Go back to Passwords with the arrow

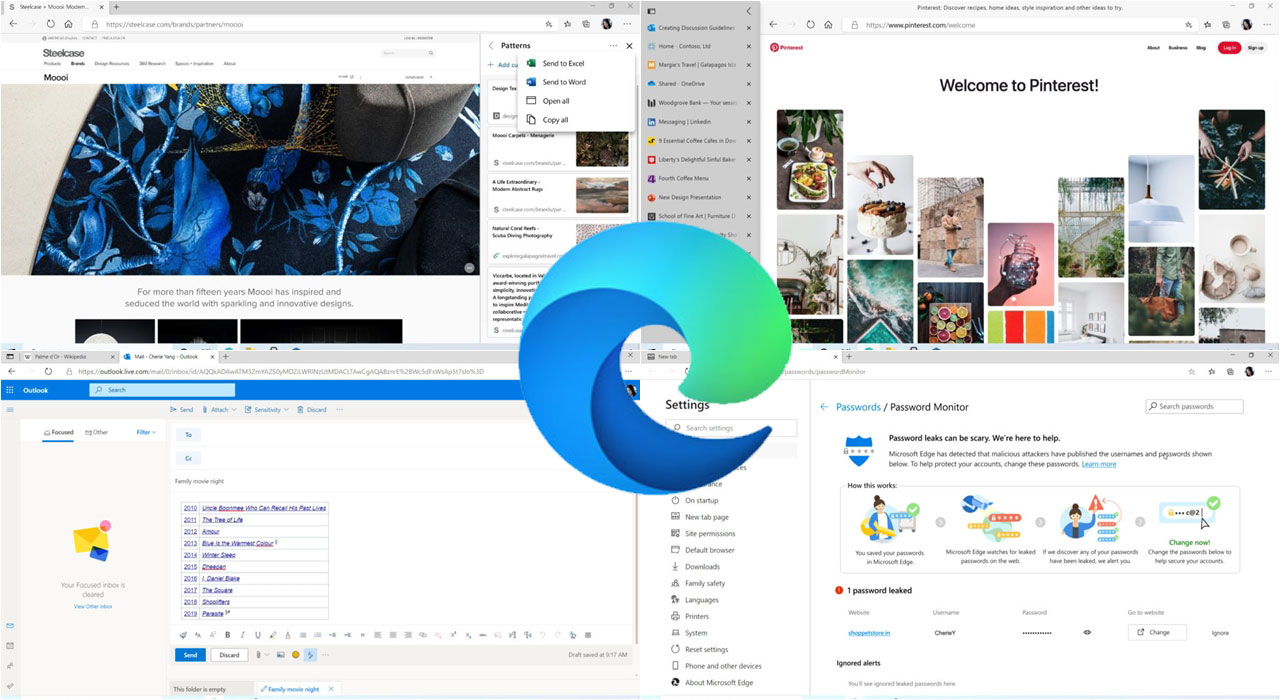pos(824,407)
